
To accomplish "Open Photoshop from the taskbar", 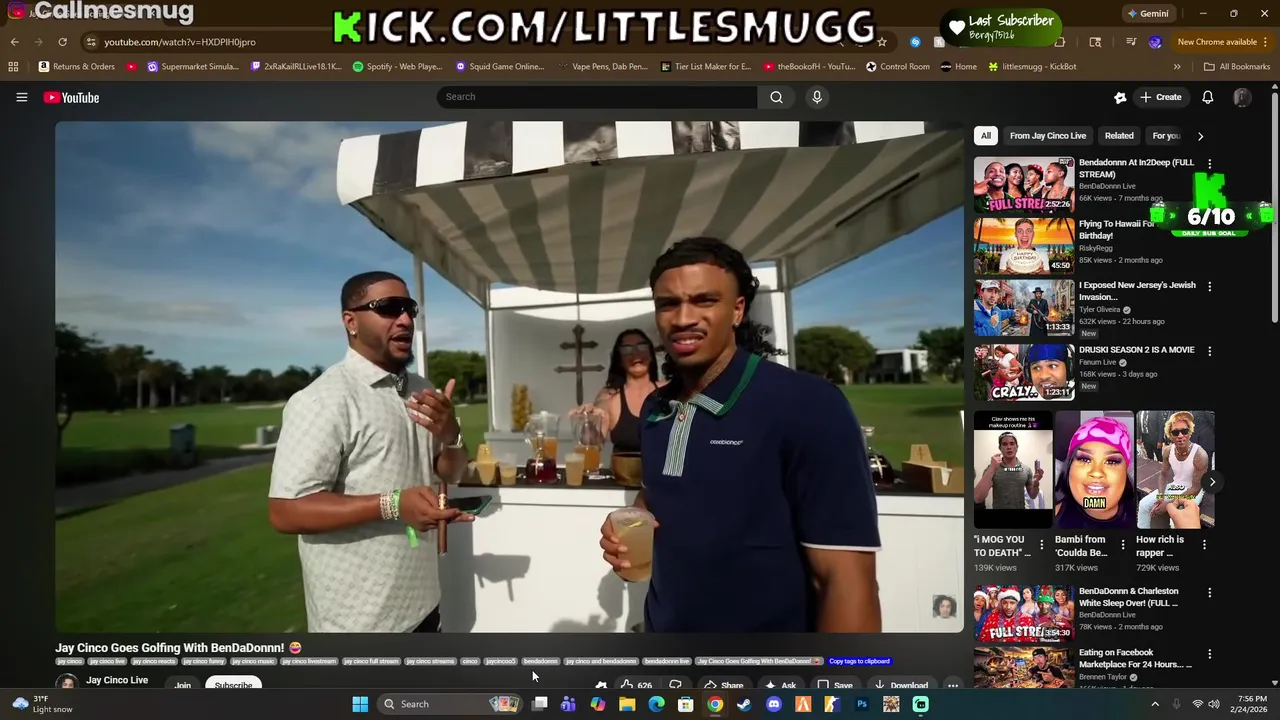I will click(861, 704).
